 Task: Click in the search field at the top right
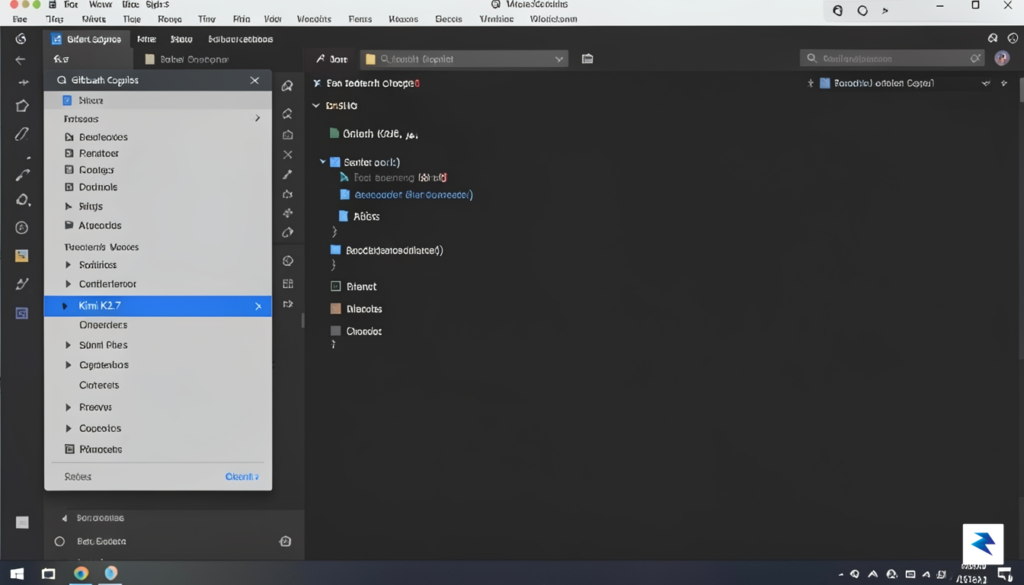(892, 58)
